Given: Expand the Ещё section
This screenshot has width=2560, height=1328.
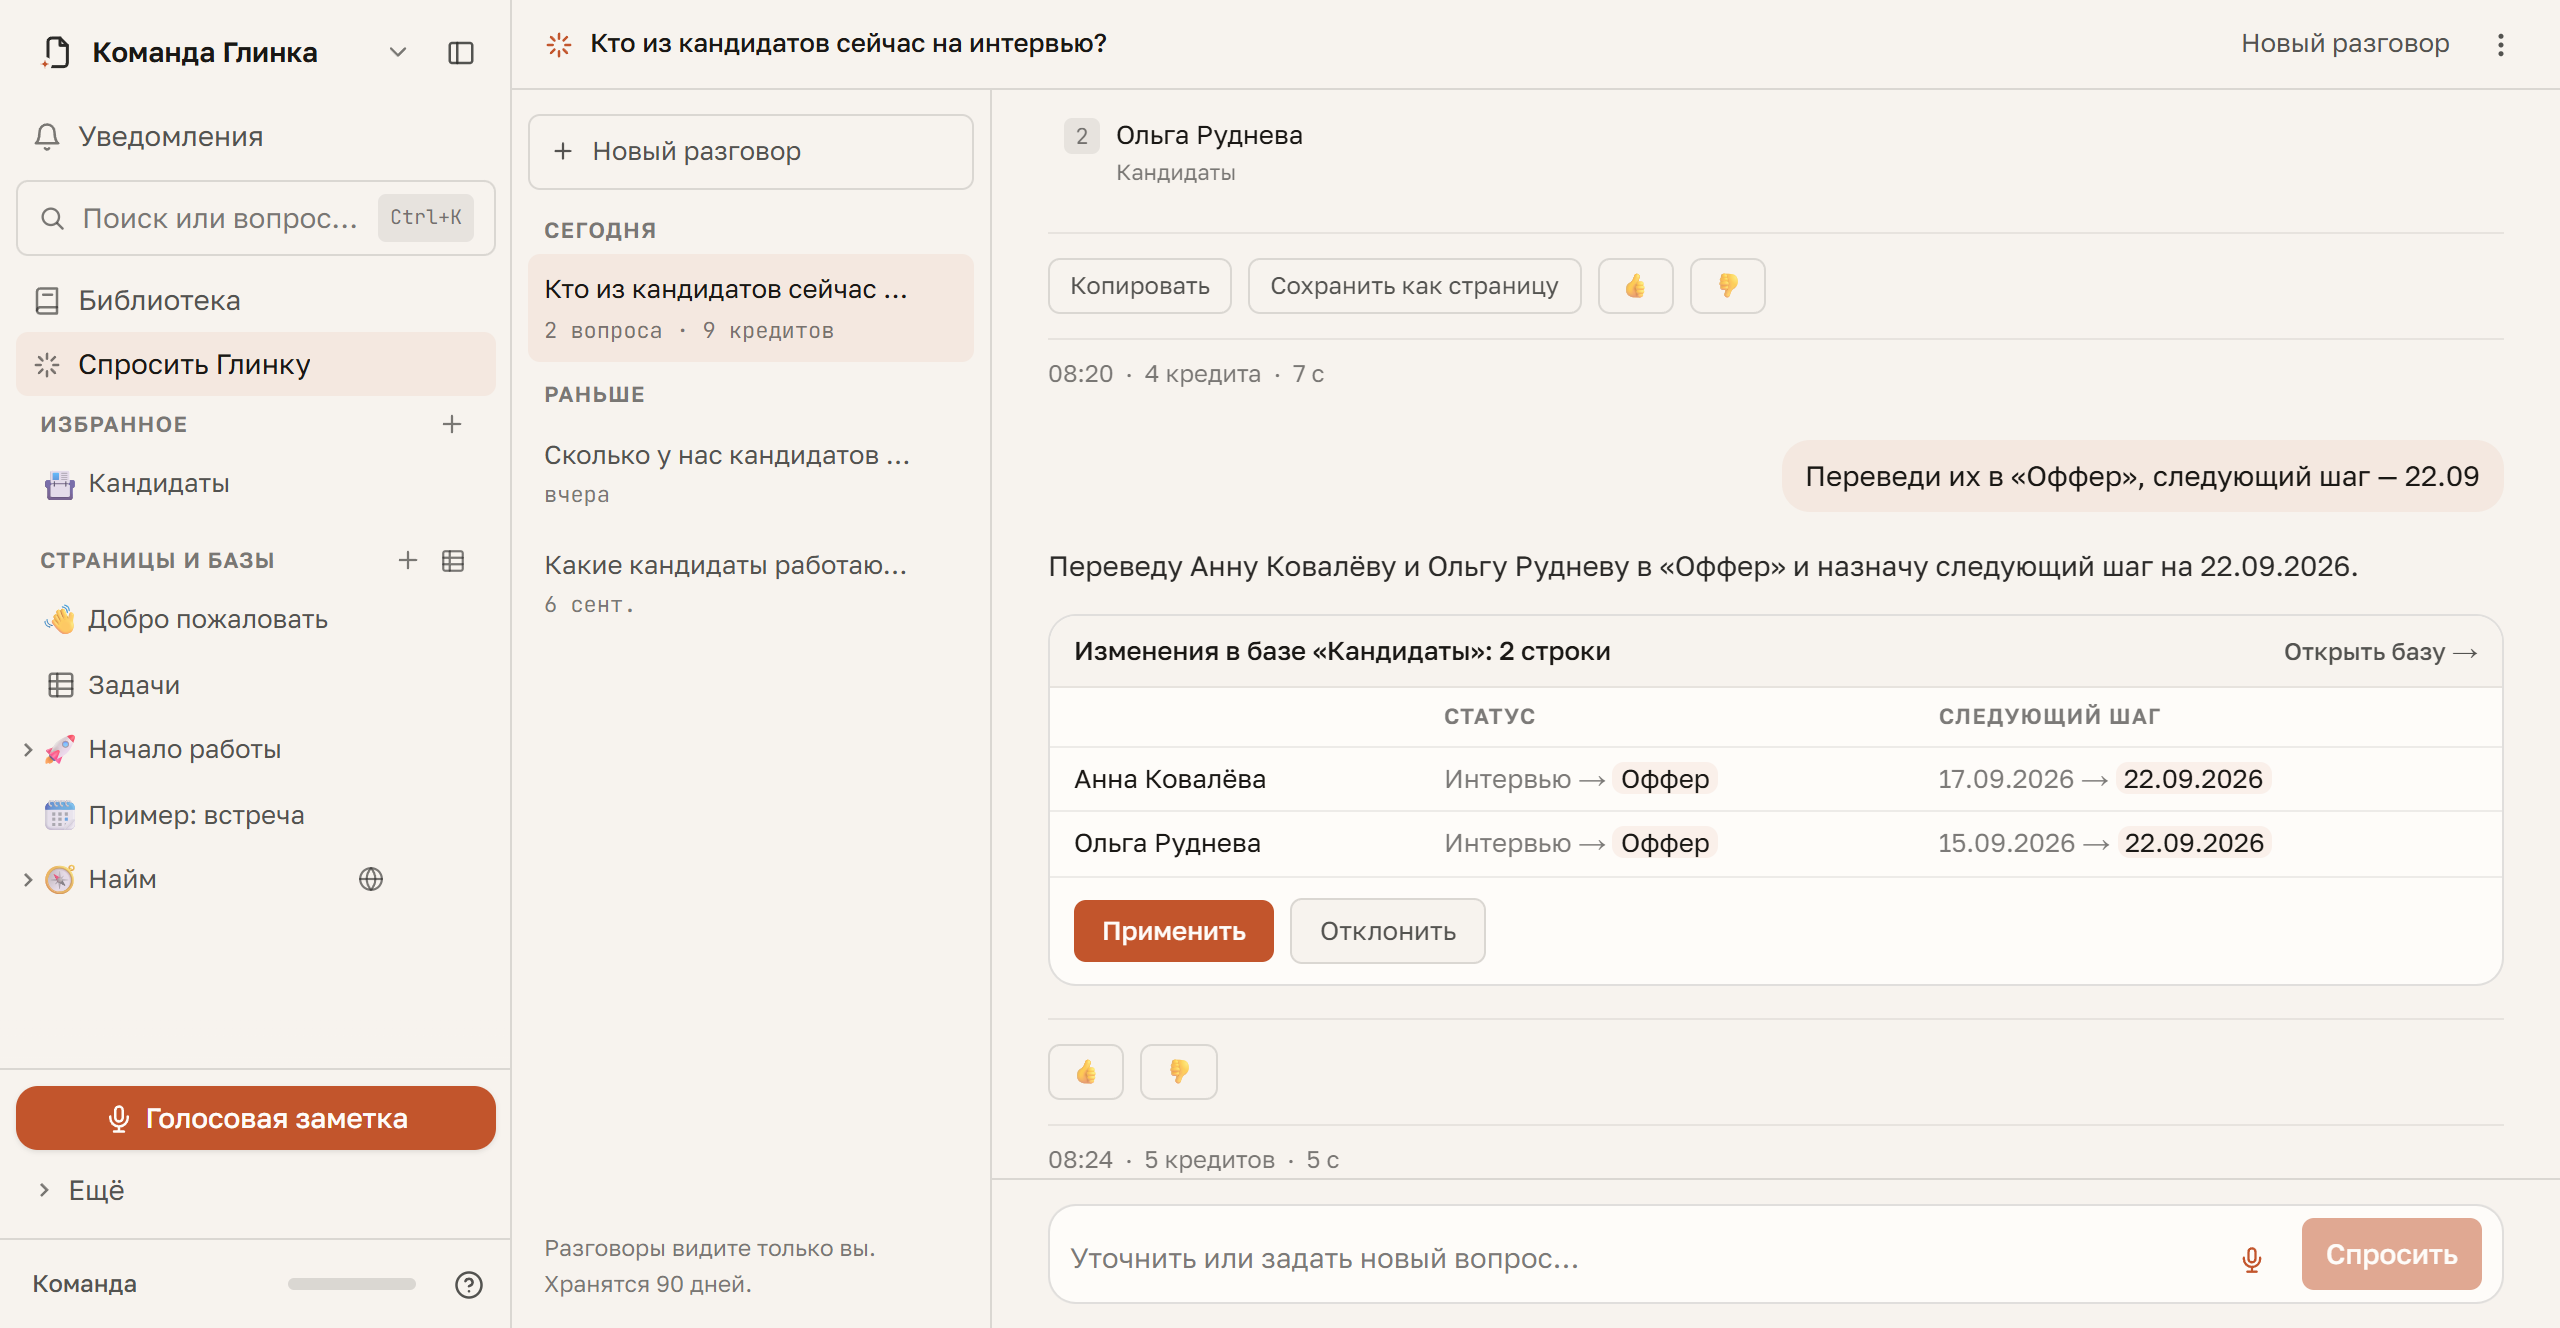Looking at the screenshot, I should coord(256,1190).
